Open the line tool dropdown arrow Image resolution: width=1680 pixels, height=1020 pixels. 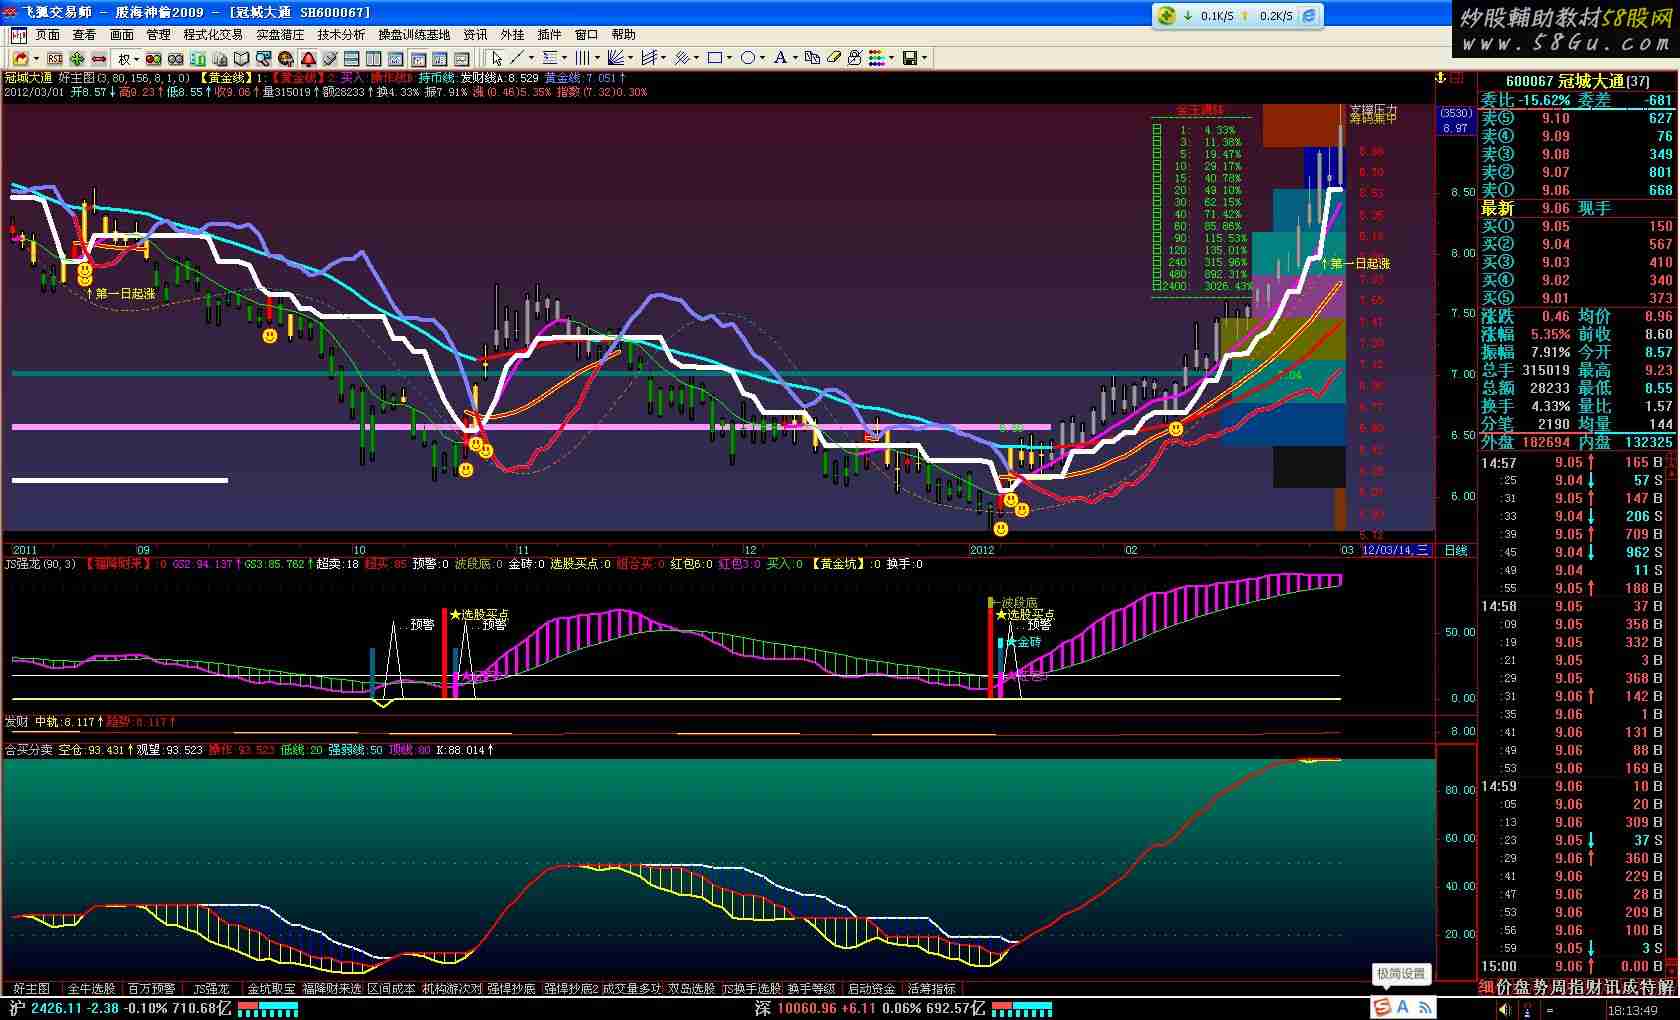tap(531, 58)
